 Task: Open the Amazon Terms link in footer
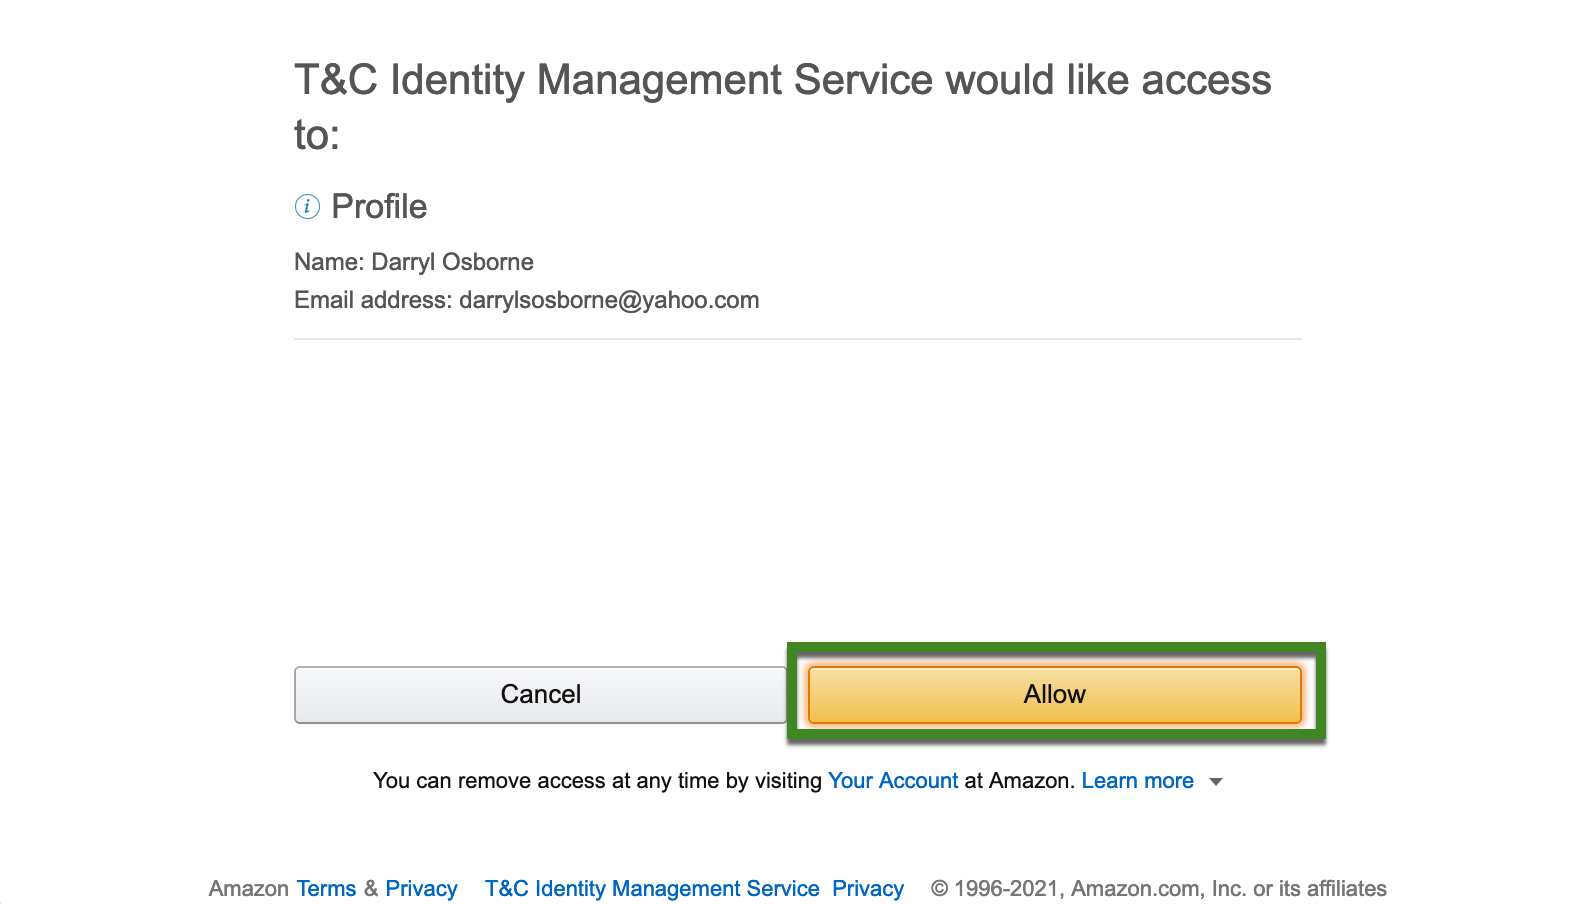point(326,889)
